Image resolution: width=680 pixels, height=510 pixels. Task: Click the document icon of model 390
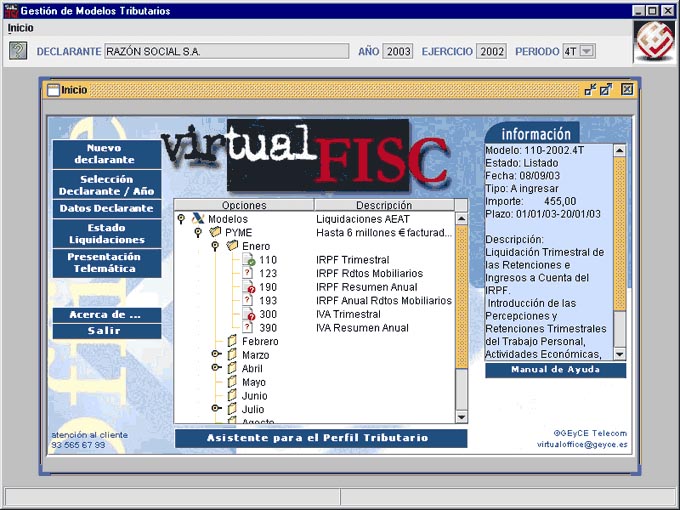click(247, 327)
